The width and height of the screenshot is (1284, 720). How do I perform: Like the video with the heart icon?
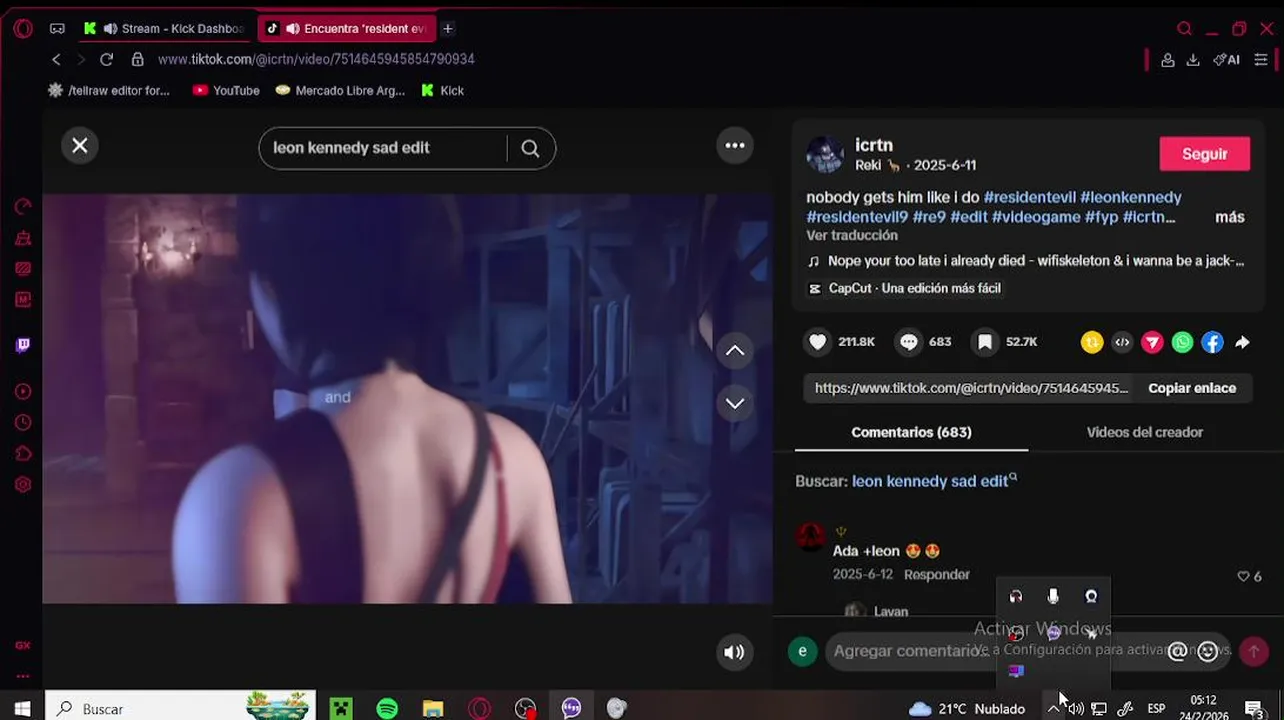coord(818,342)
